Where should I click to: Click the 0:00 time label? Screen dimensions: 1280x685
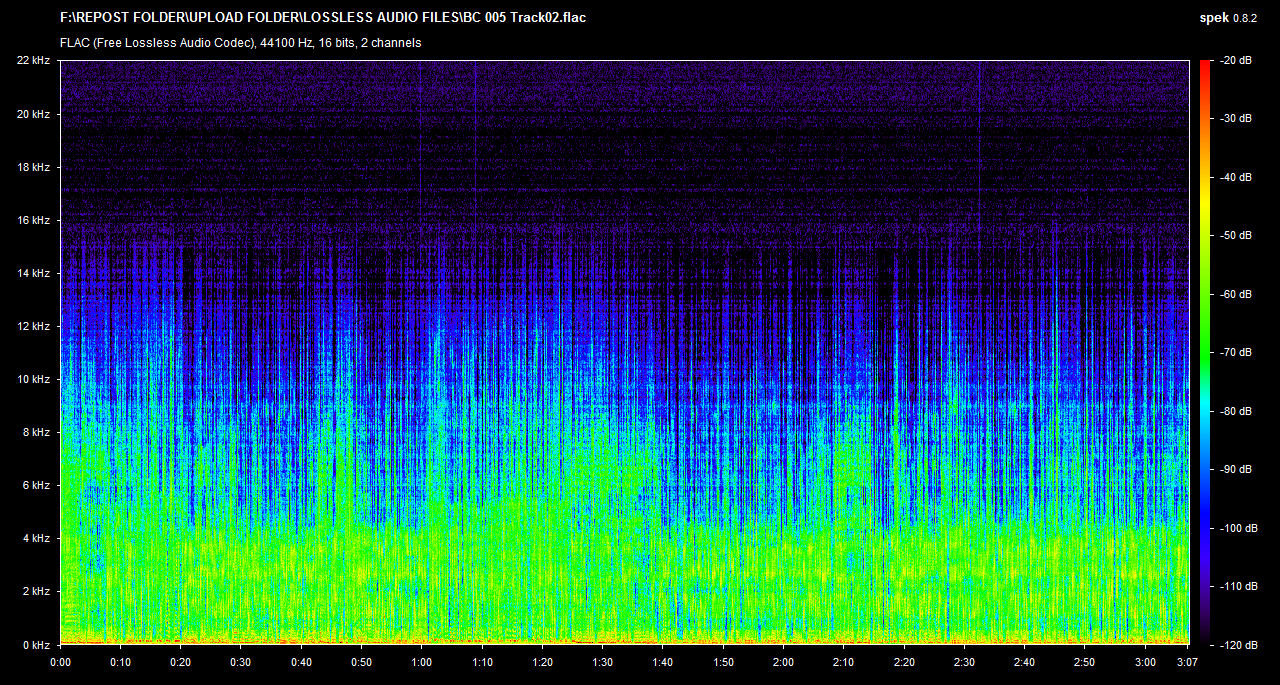point(60,662)
